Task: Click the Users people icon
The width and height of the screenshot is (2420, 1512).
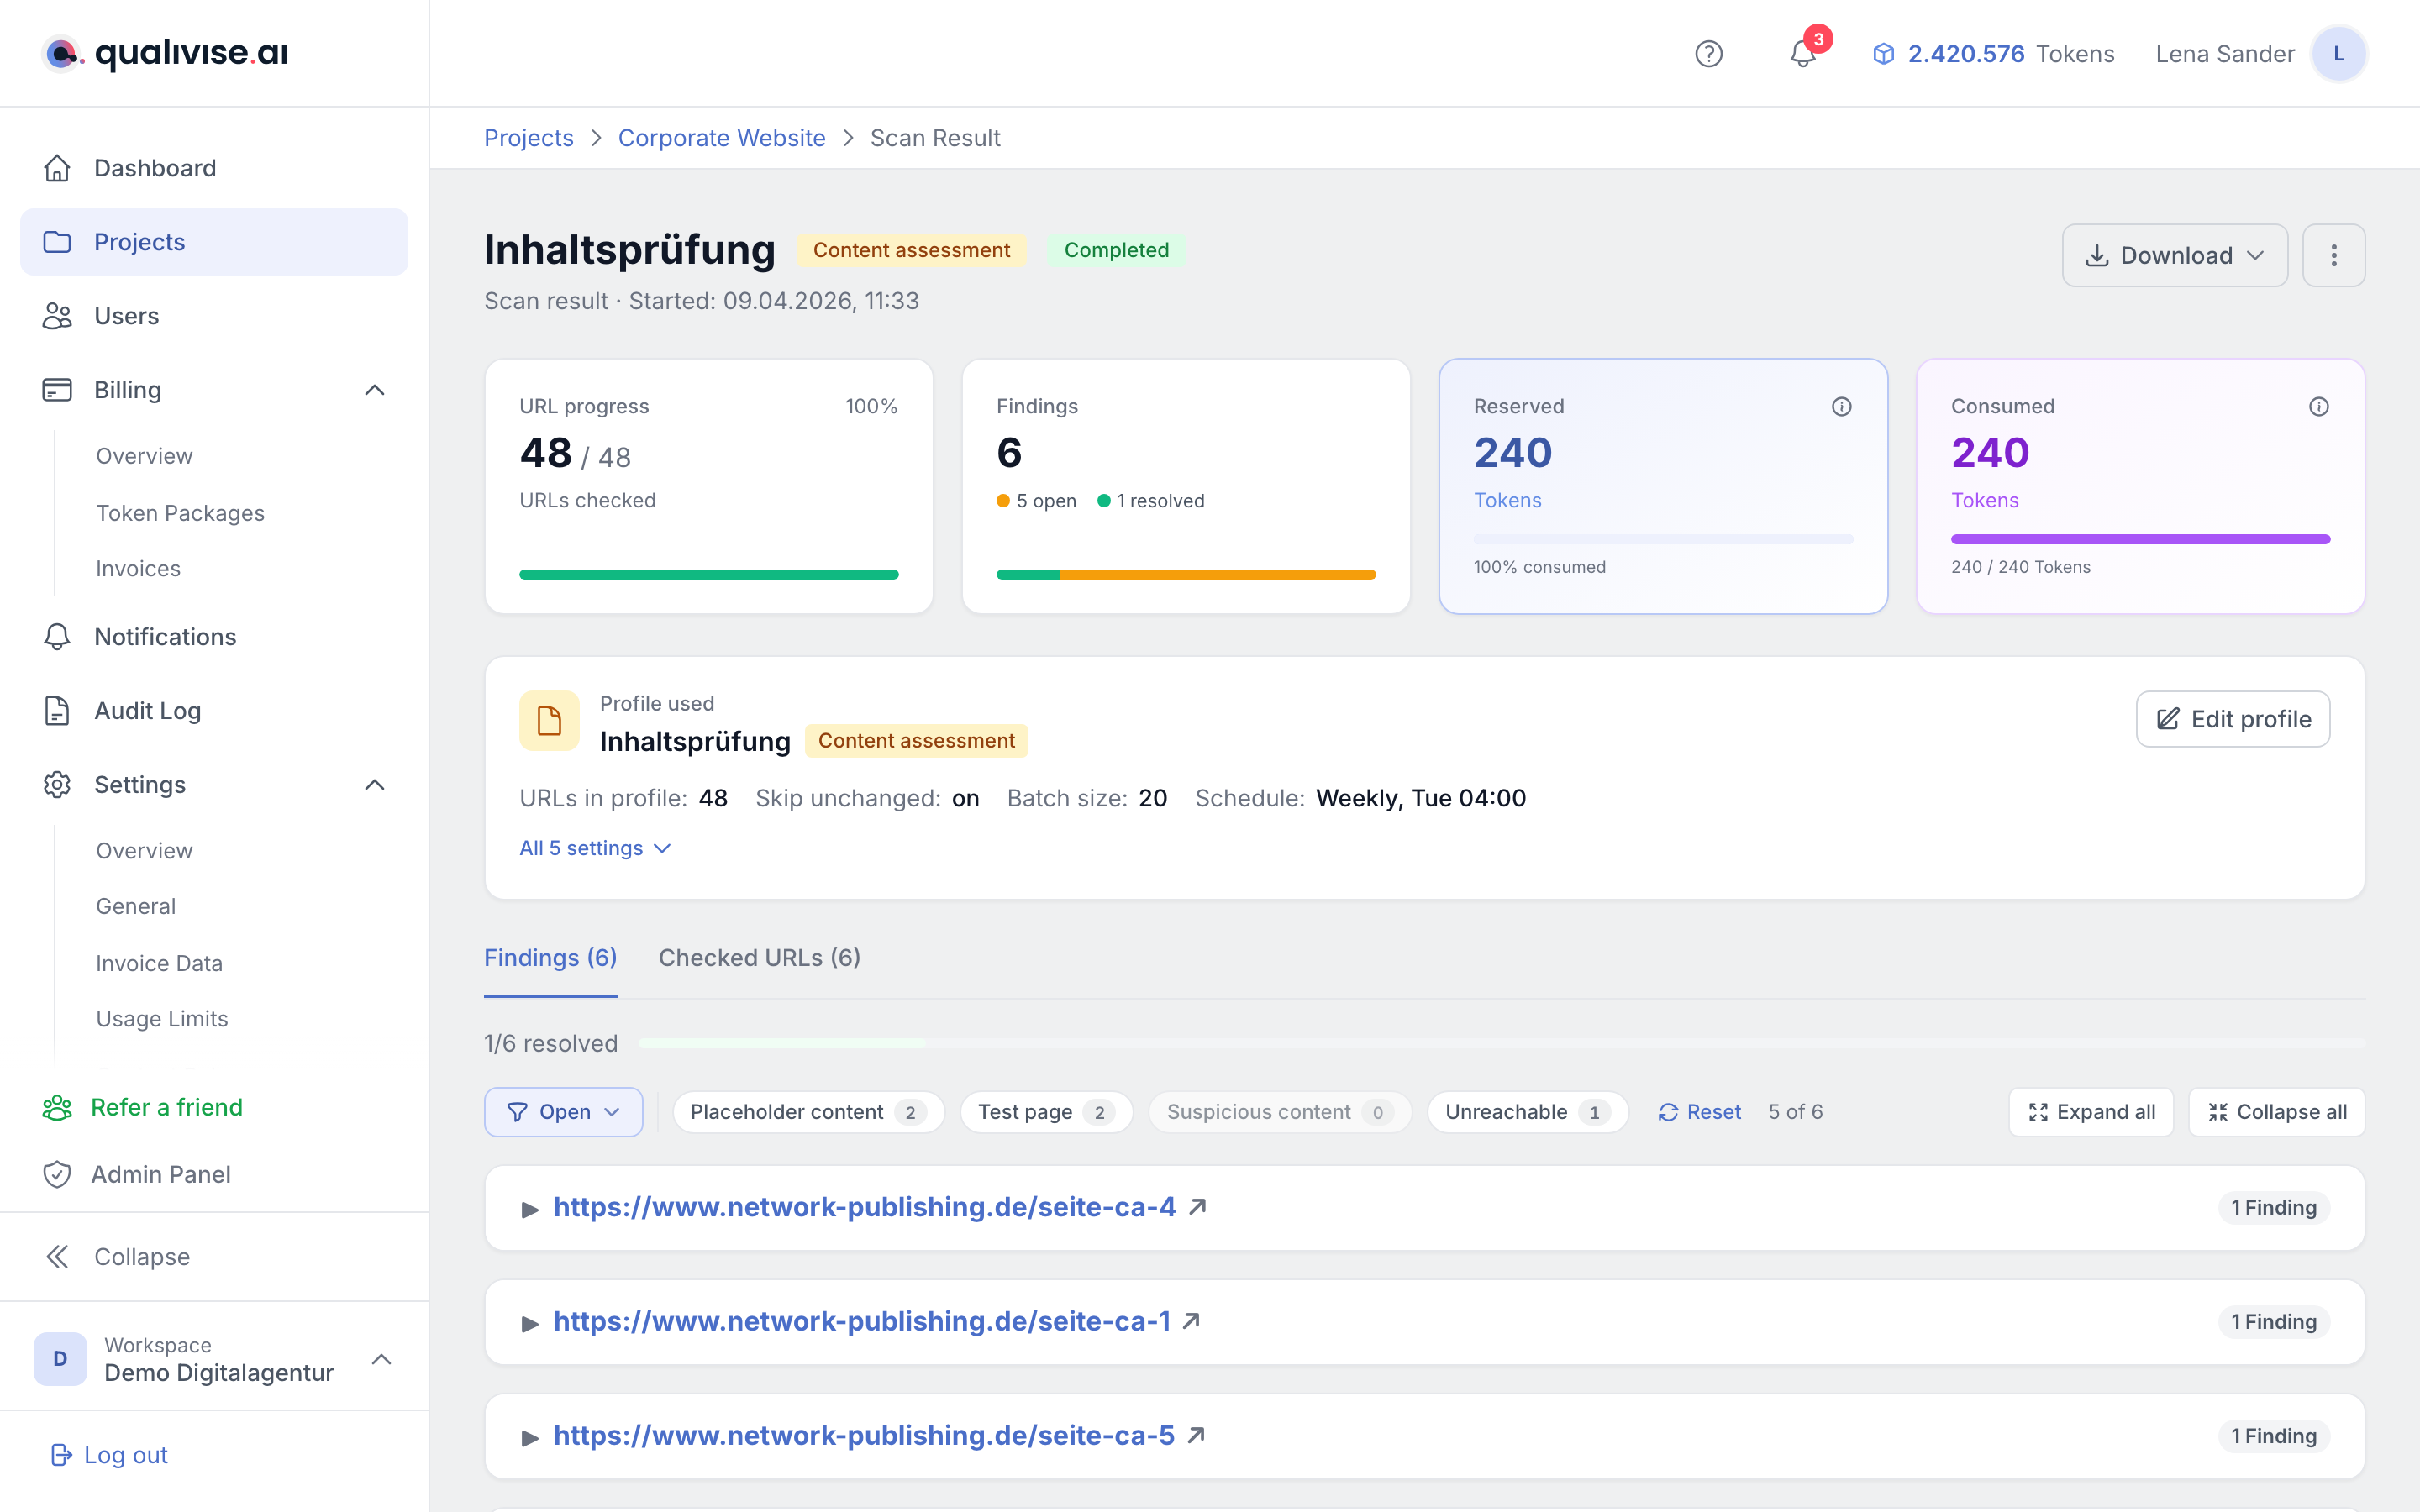Action: (x=57, y=316)
